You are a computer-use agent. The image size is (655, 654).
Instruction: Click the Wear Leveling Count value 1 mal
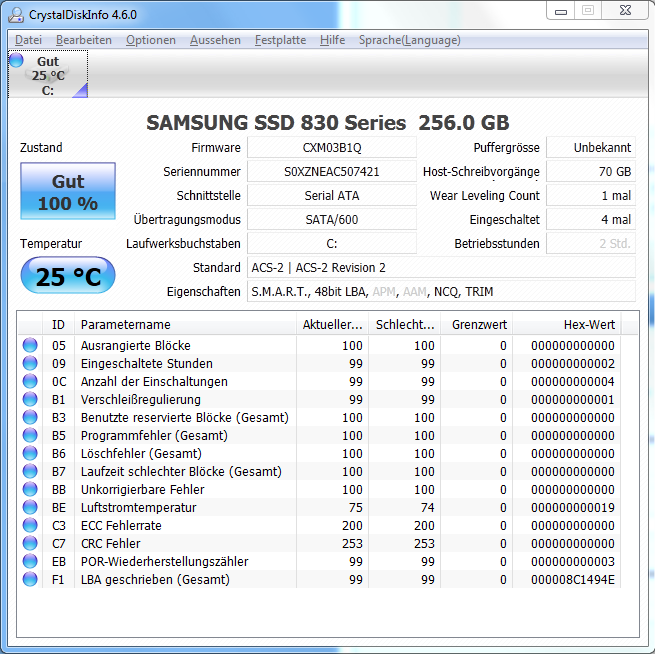591,195
